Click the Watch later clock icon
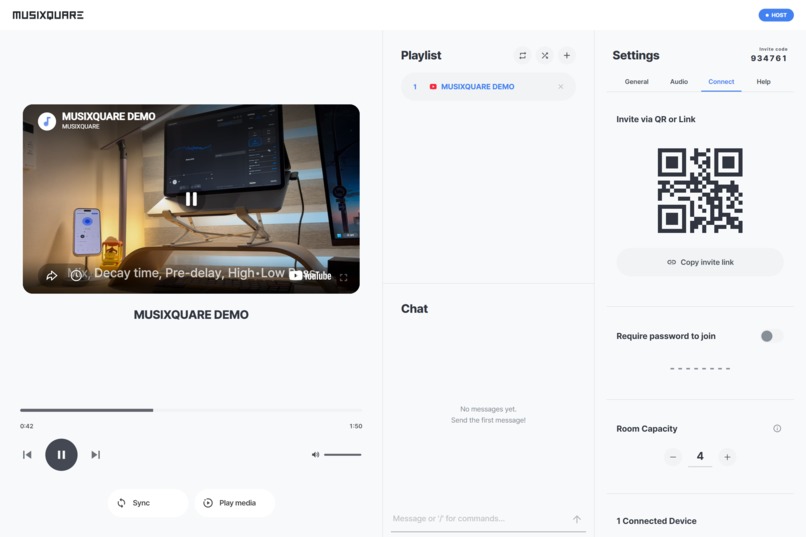Screen dimensions: 806x537 pyautogui.click(x=76, y=275)
